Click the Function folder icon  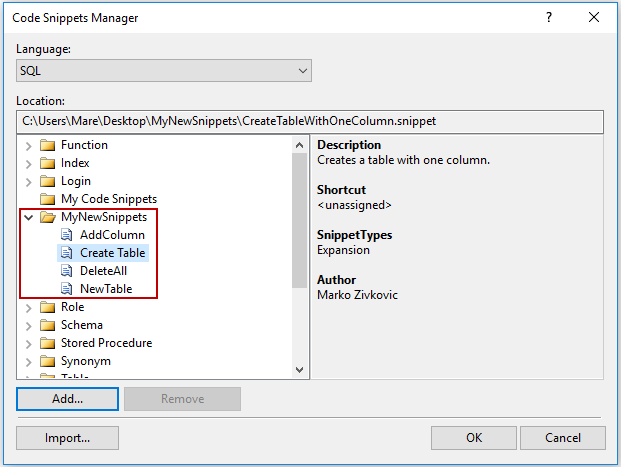click(x=47, y=145)
